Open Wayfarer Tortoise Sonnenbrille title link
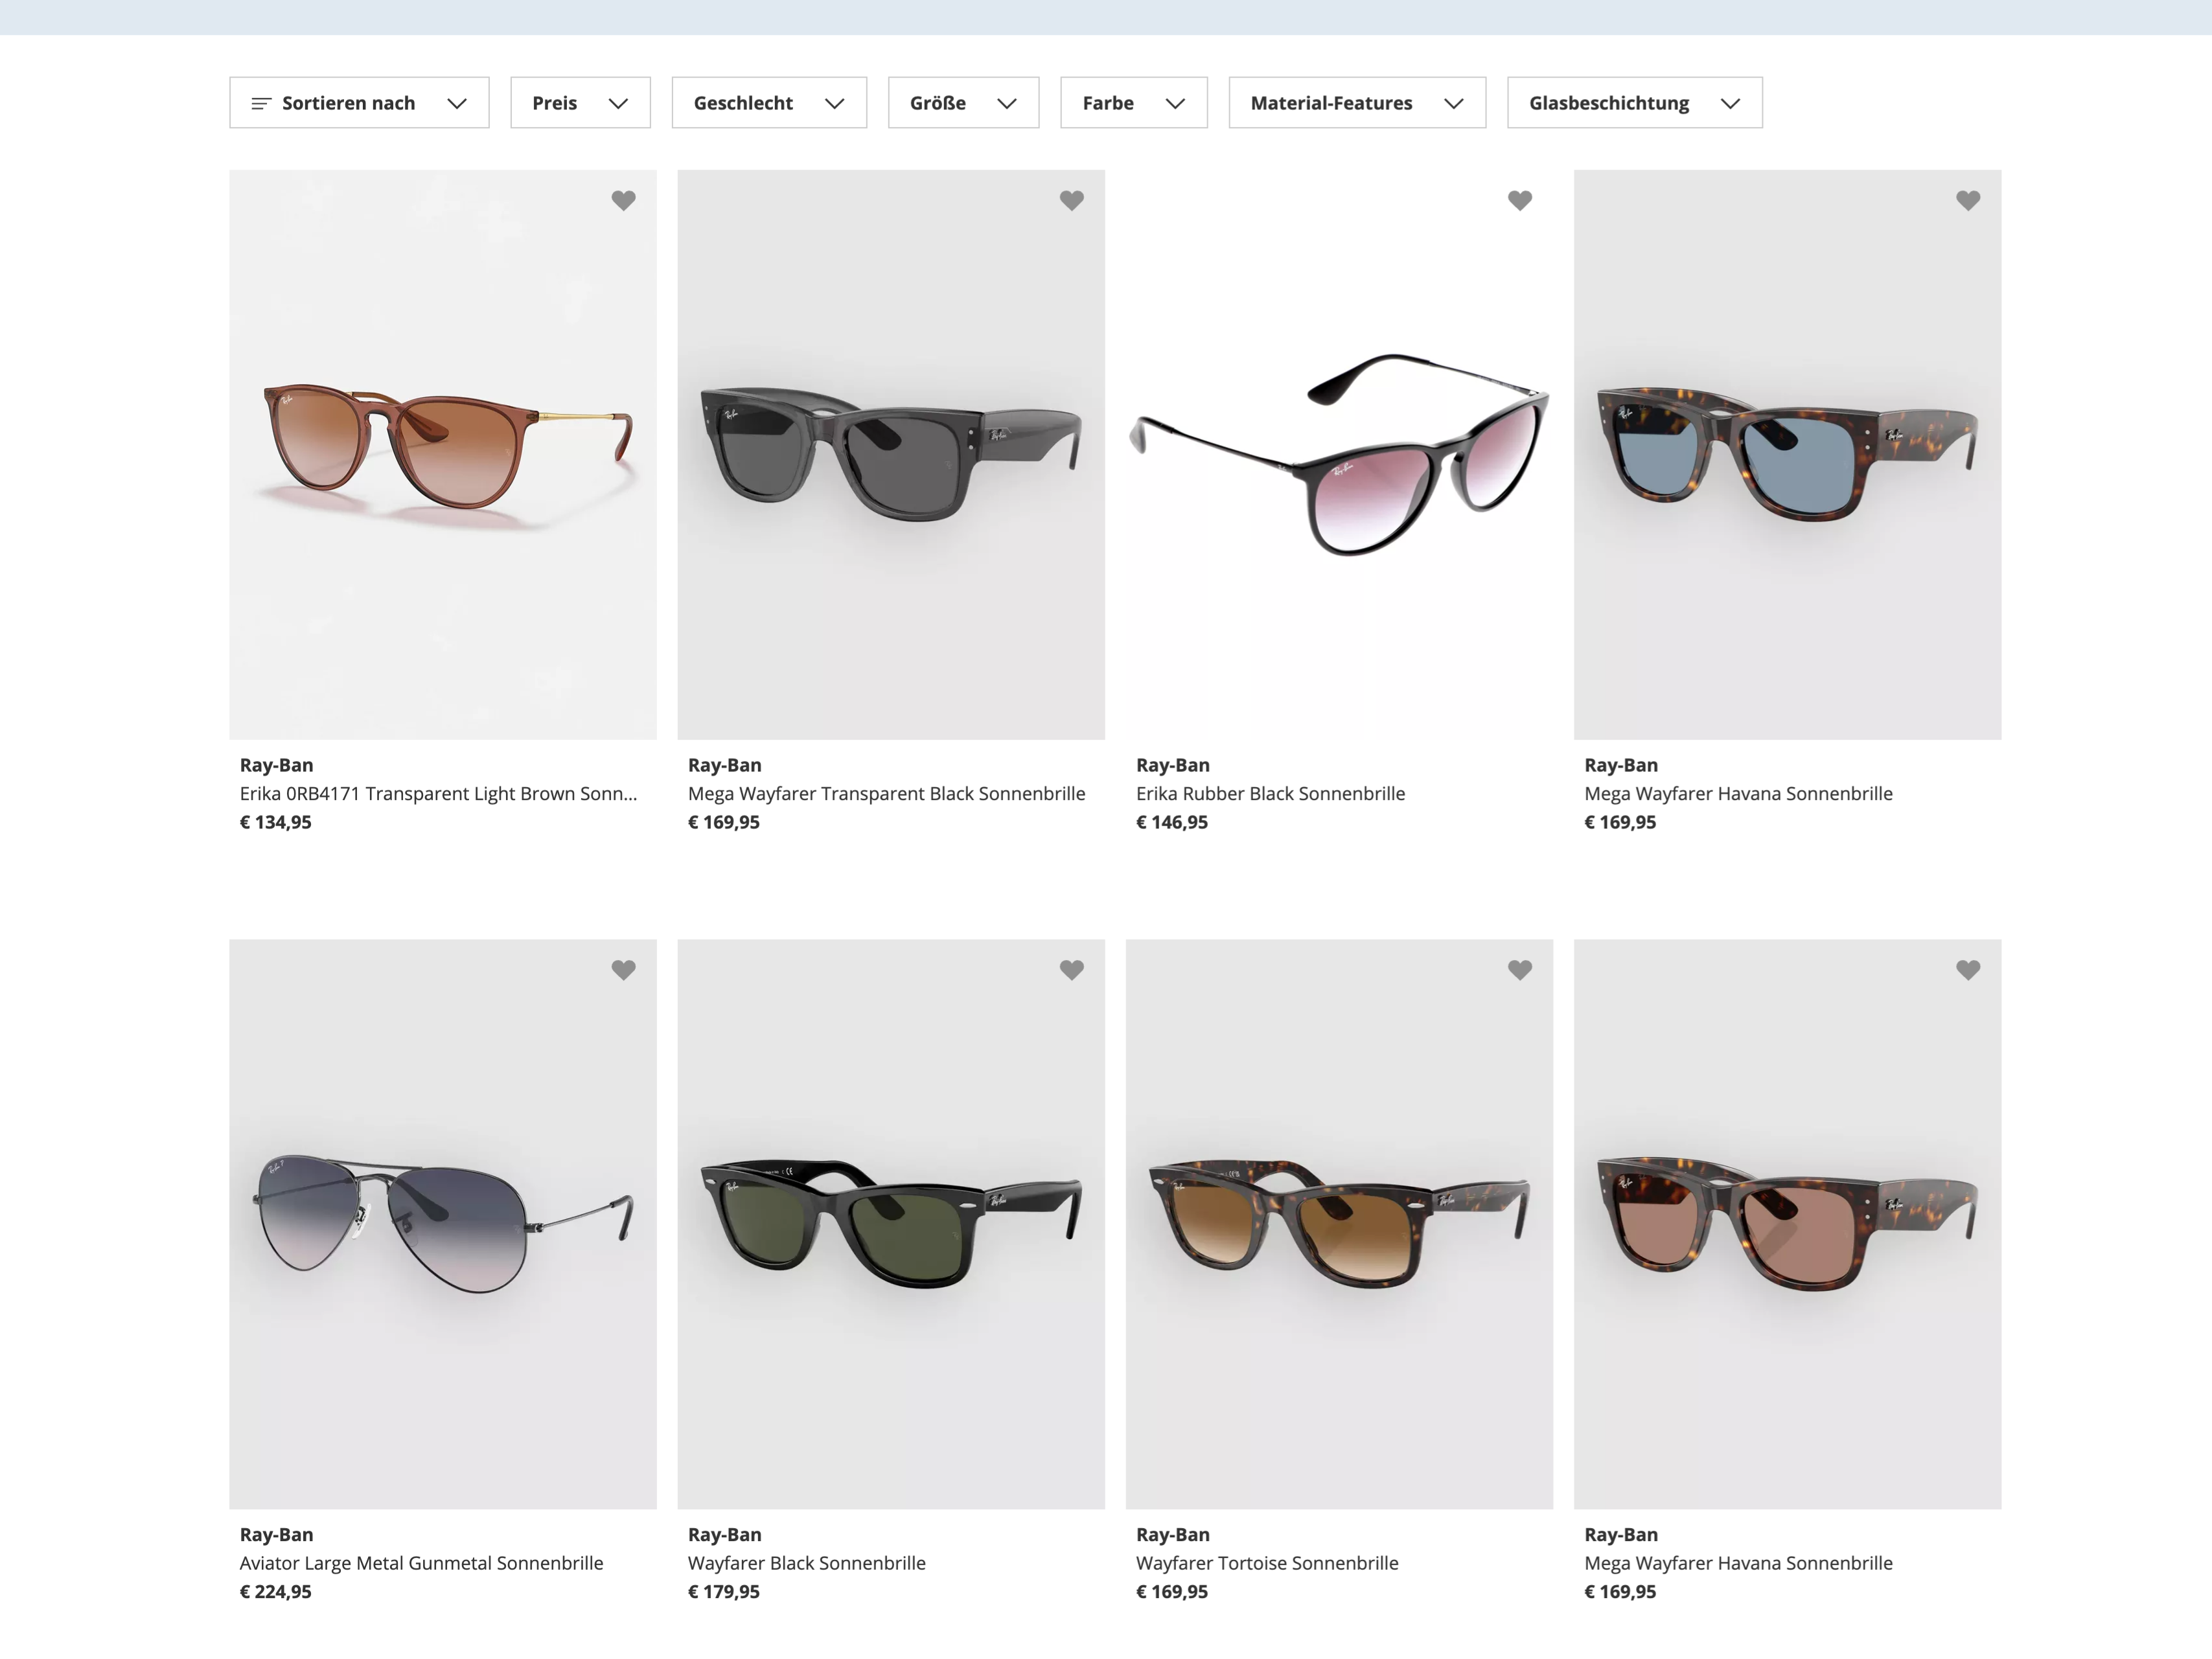2212x1659 pixels. point(1267,1563)
